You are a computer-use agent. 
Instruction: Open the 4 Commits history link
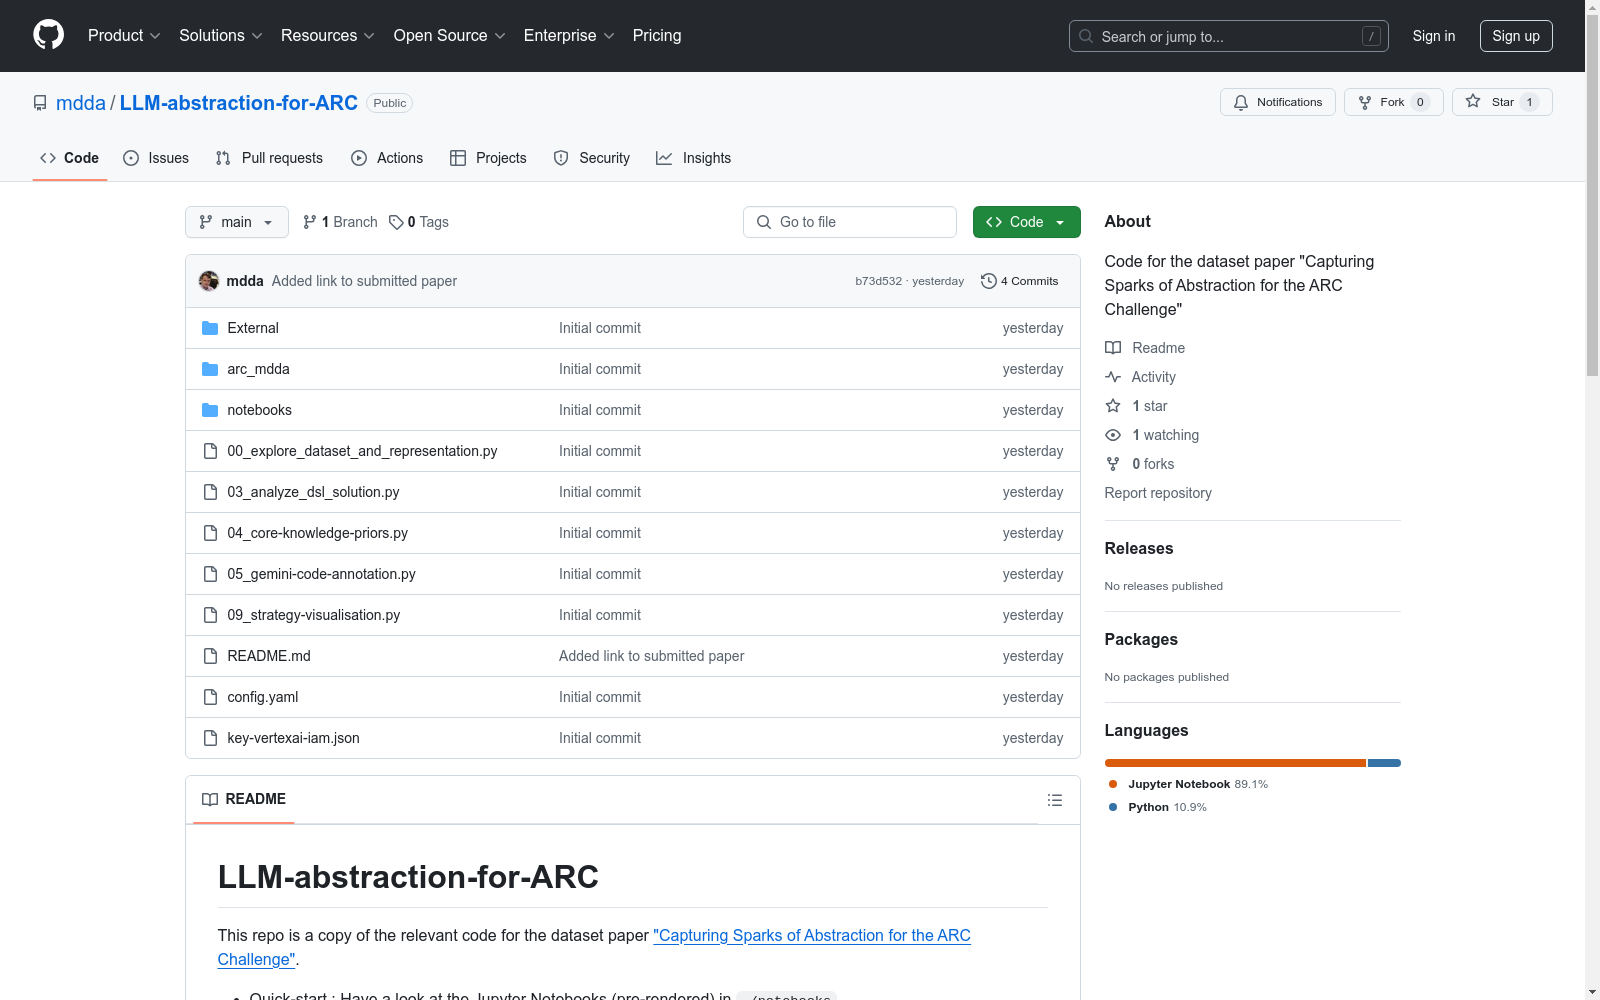click(x=1020, y=281)
